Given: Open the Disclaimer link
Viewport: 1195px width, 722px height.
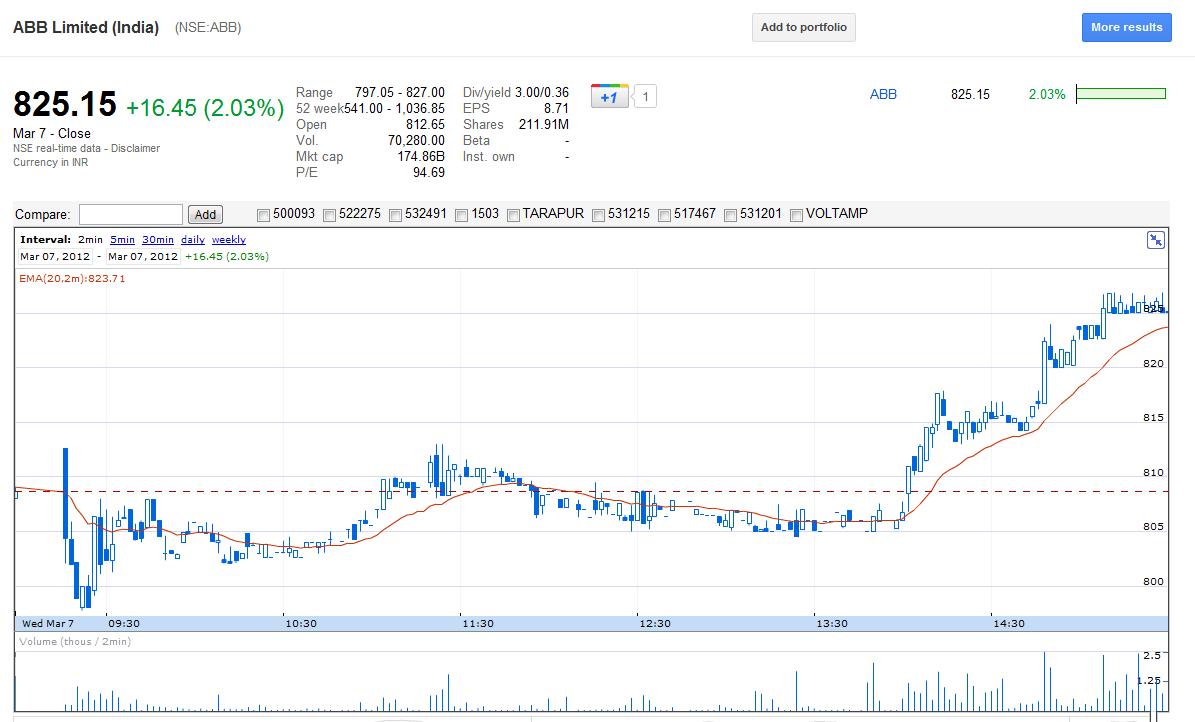Looking at the screenshot, I should click(x=136, y=148).
